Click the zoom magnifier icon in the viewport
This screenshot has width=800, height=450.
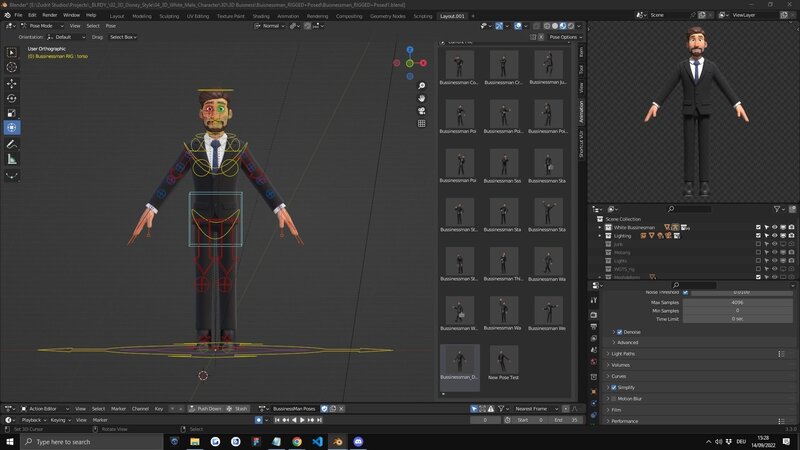click(422, 86)
